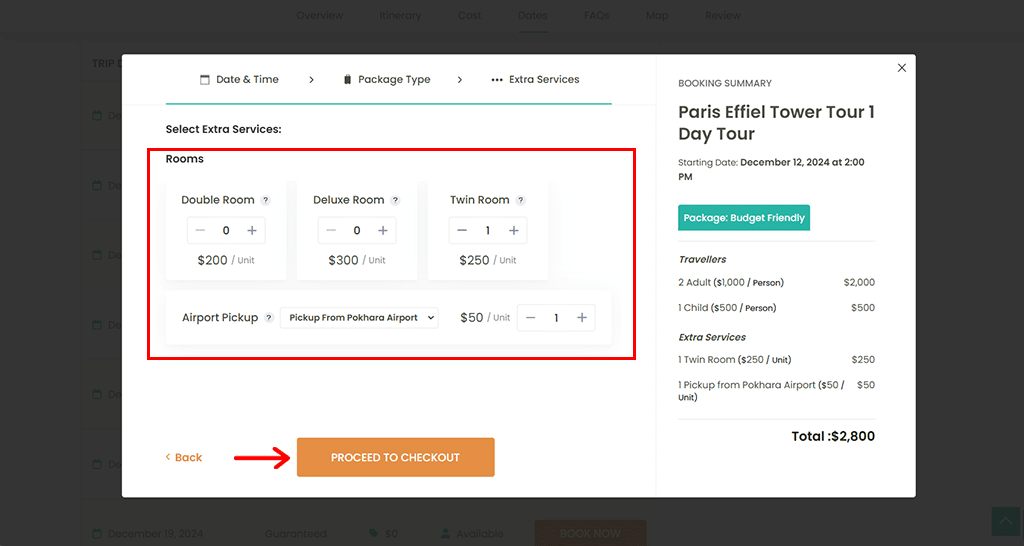
Task: Select the Extra Services step
Action: tap(535, 80)
